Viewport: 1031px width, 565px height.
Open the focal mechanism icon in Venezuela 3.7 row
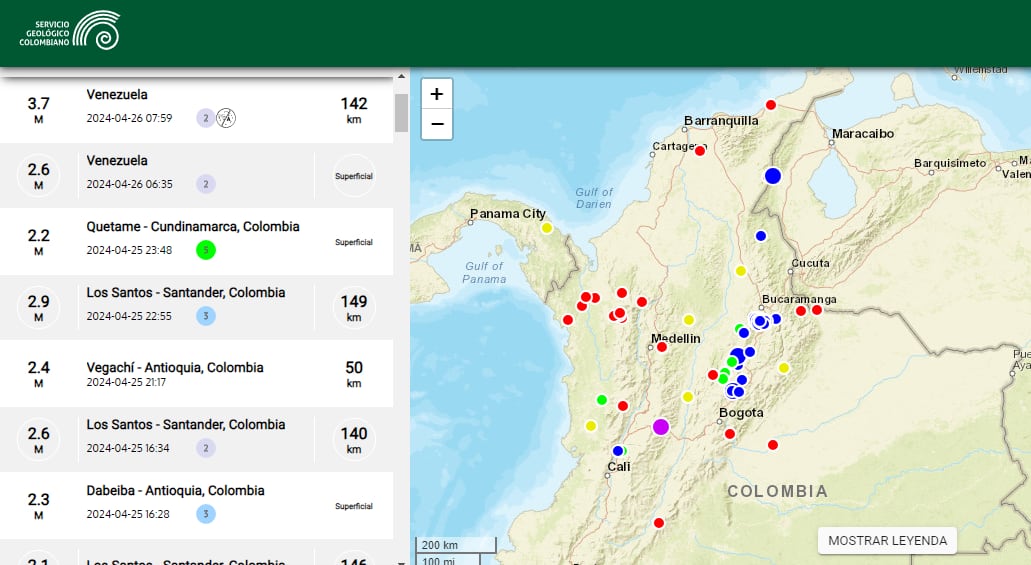coord(226,118)
